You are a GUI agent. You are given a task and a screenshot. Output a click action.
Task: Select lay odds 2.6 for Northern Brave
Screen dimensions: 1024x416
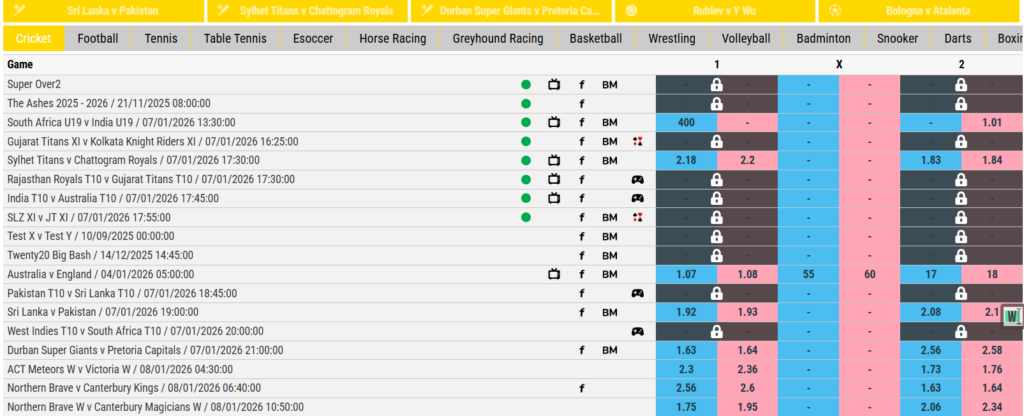[748, 389]
